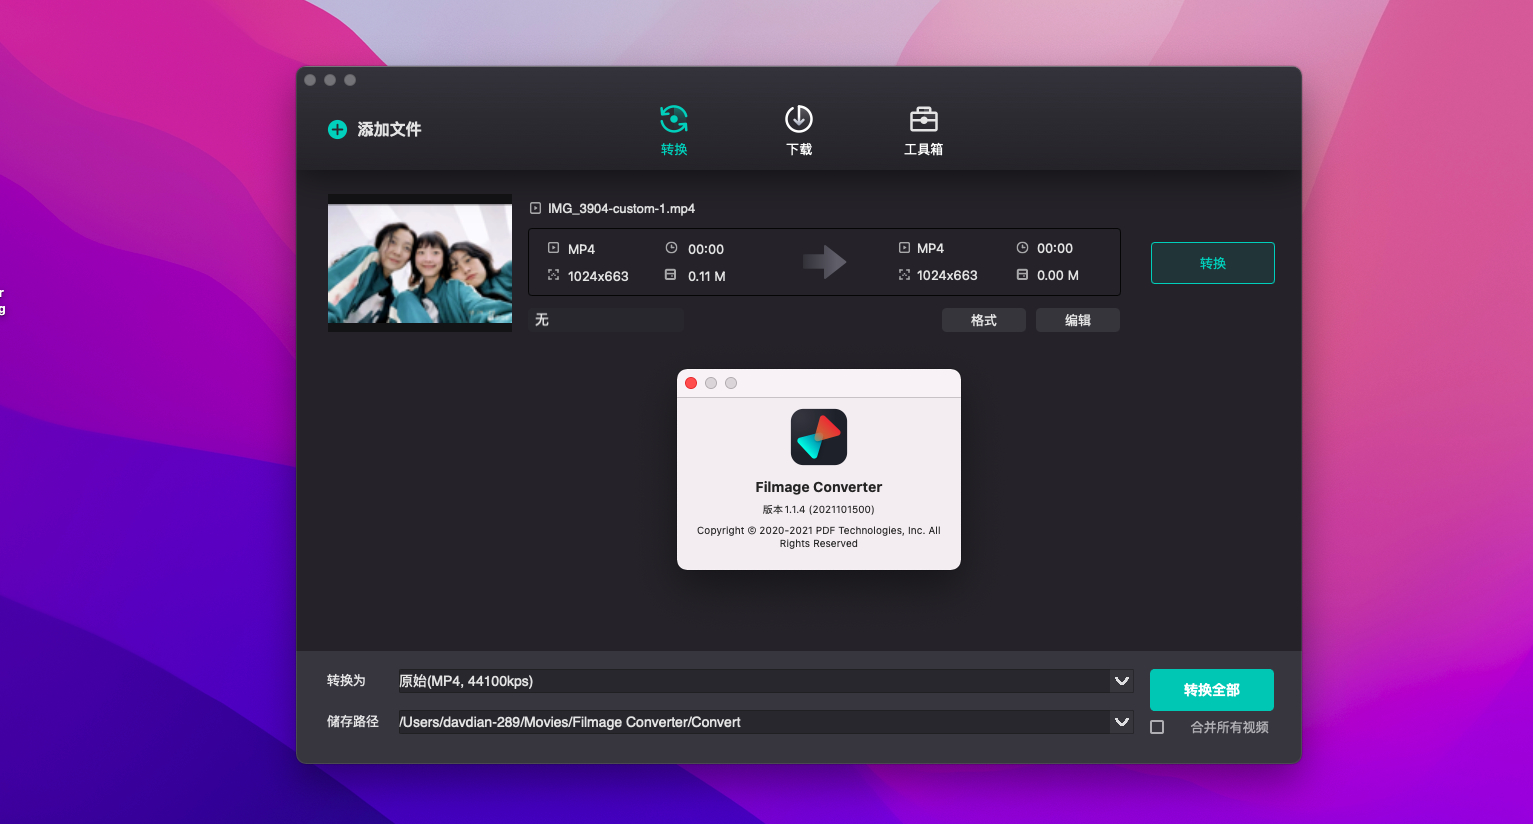Click the source duration clock icon
Screen dimensions: 1533x824
[671, 248]
